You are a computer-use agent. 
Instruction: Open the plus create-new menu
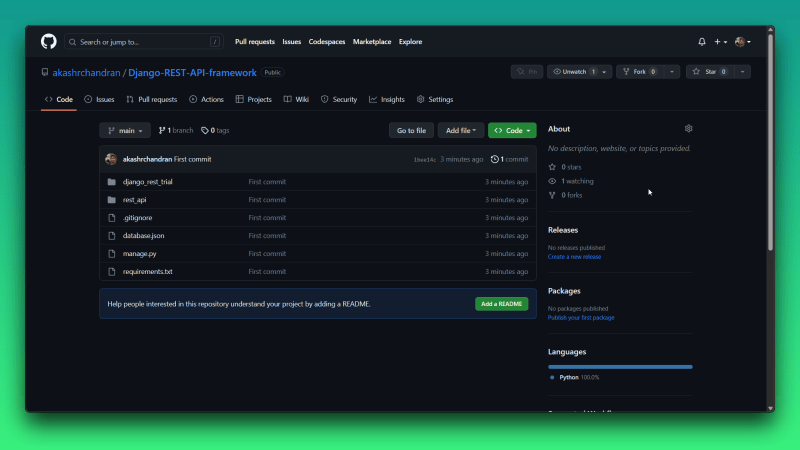click(x=720, y=42)
